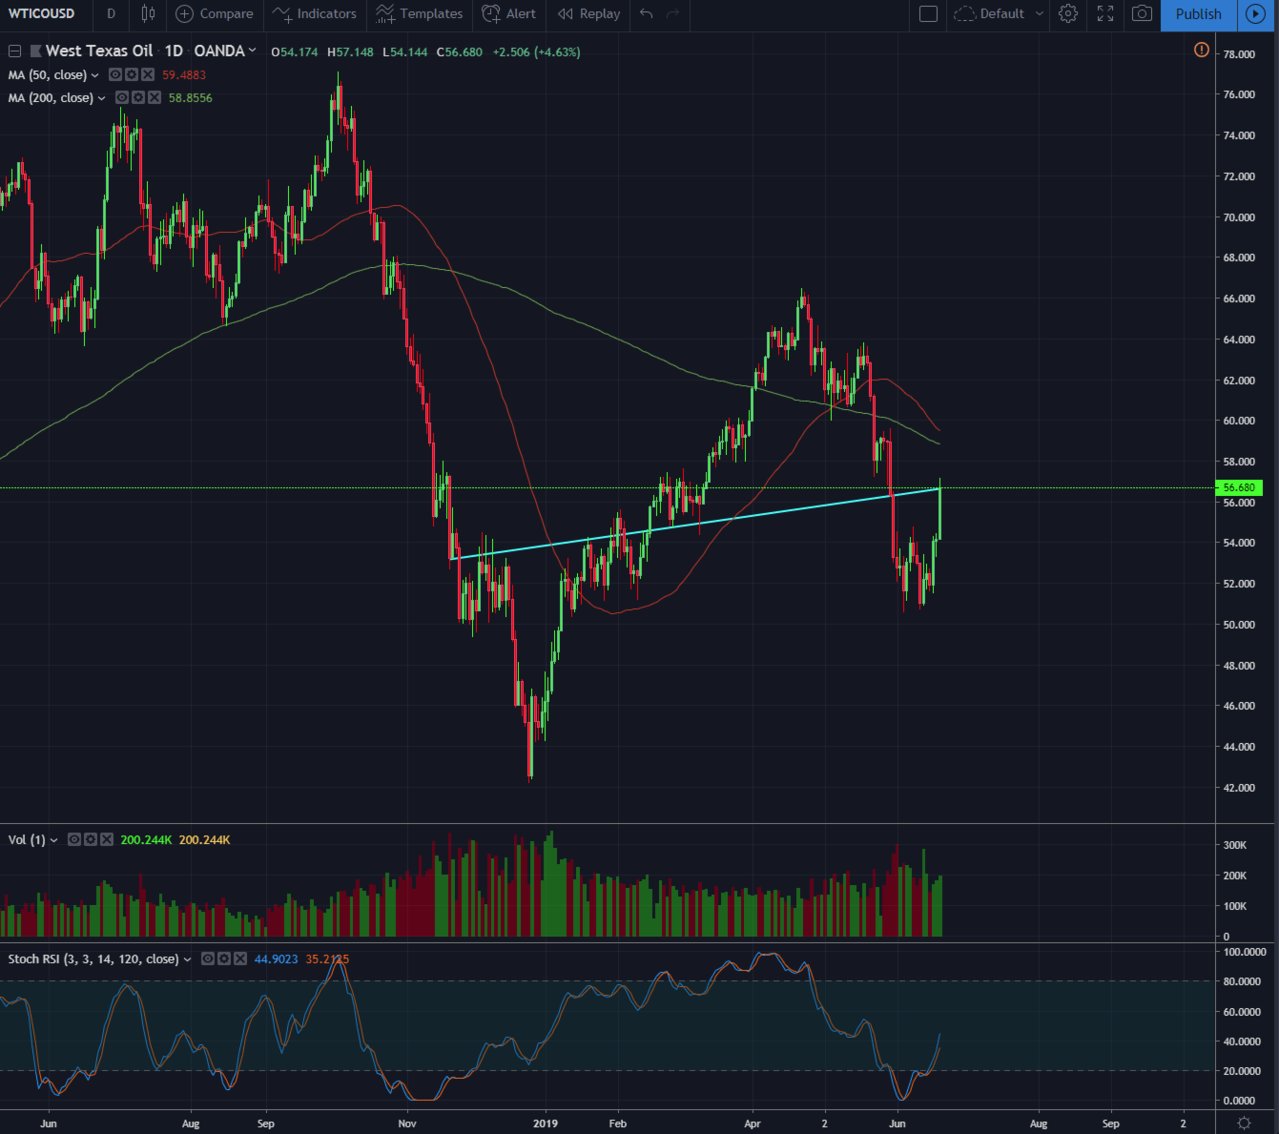Open the Default saved layout dropdown
This screenshot has width=1279, height=1134.
click(999, 14)
